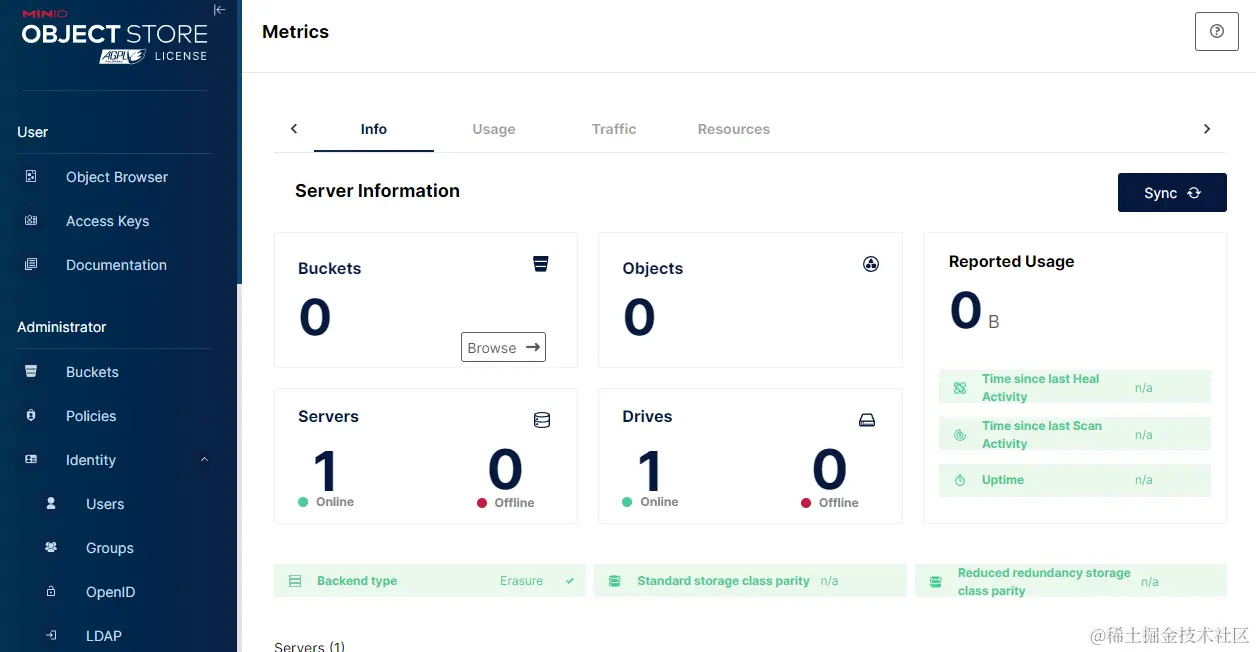Click the Servers (1) heading
Image resolution: width=1256 pixels, height=652 pixels.
pyautogui.click(x=309, y=646)
